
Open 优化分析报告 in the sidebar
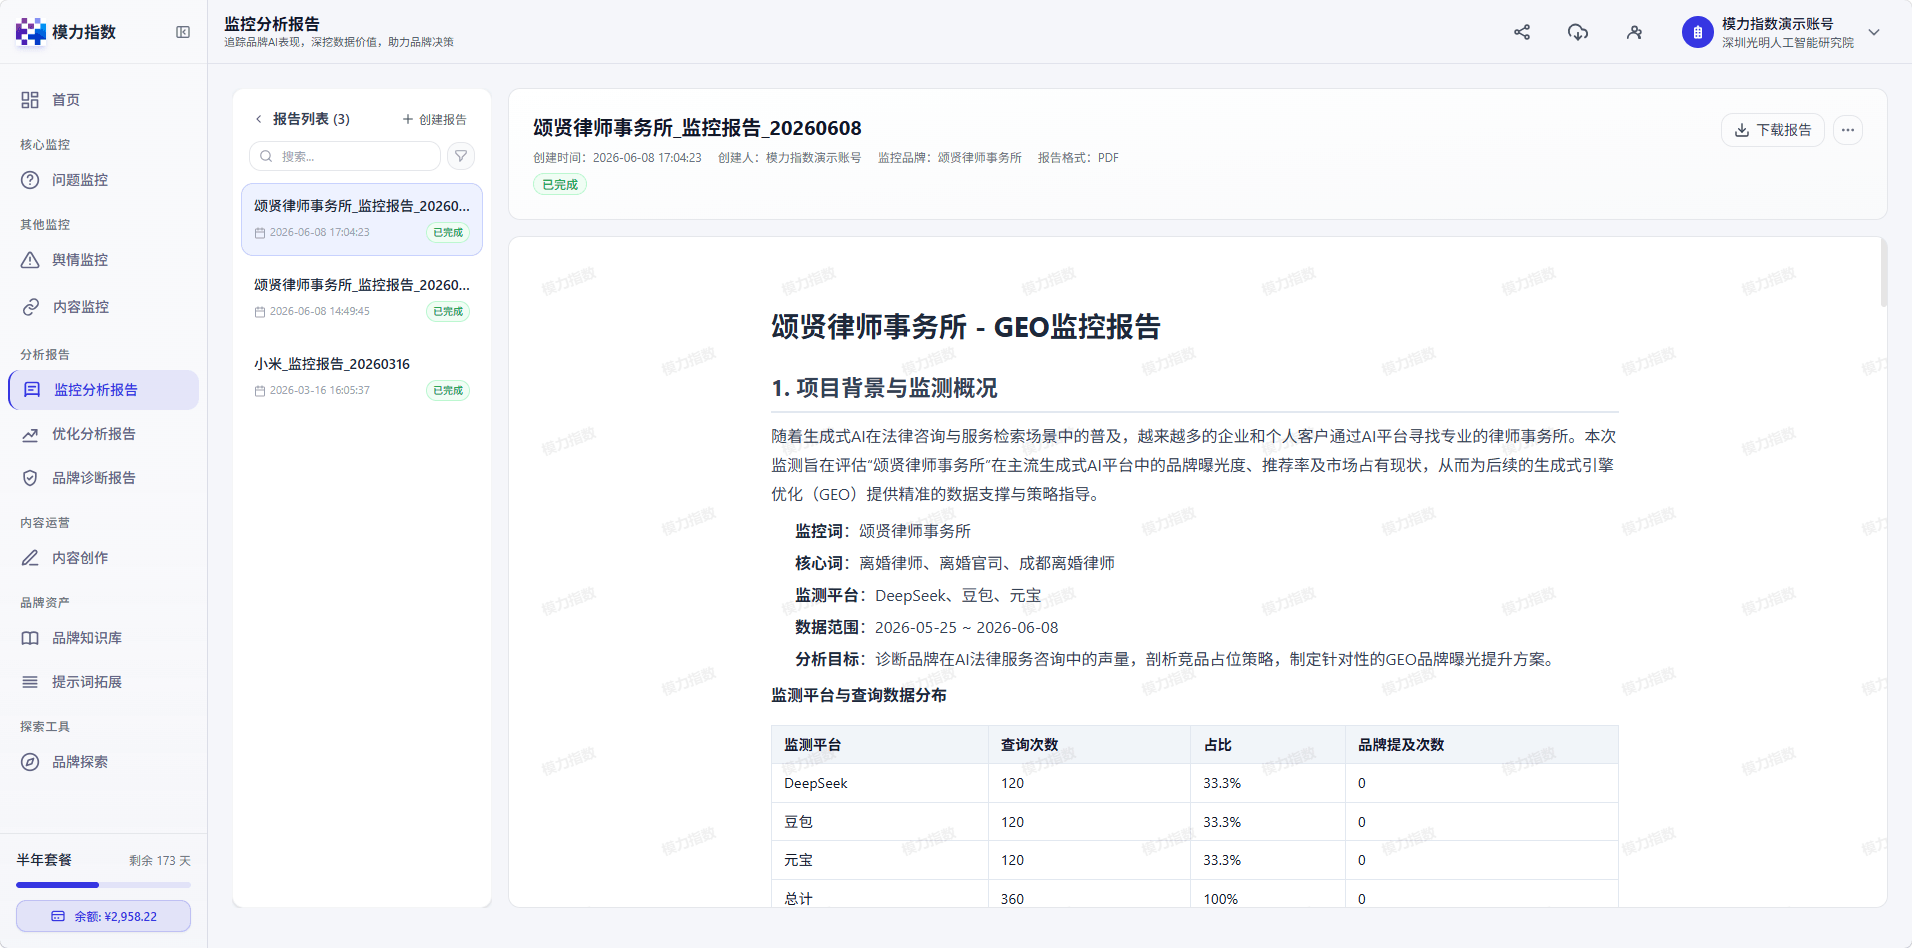coord(104,434)
